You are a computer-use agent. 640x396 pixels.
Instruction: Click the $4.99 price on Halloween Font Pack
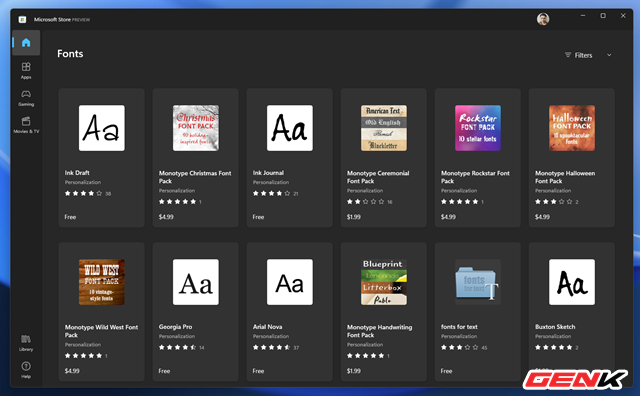click(542, 217)
